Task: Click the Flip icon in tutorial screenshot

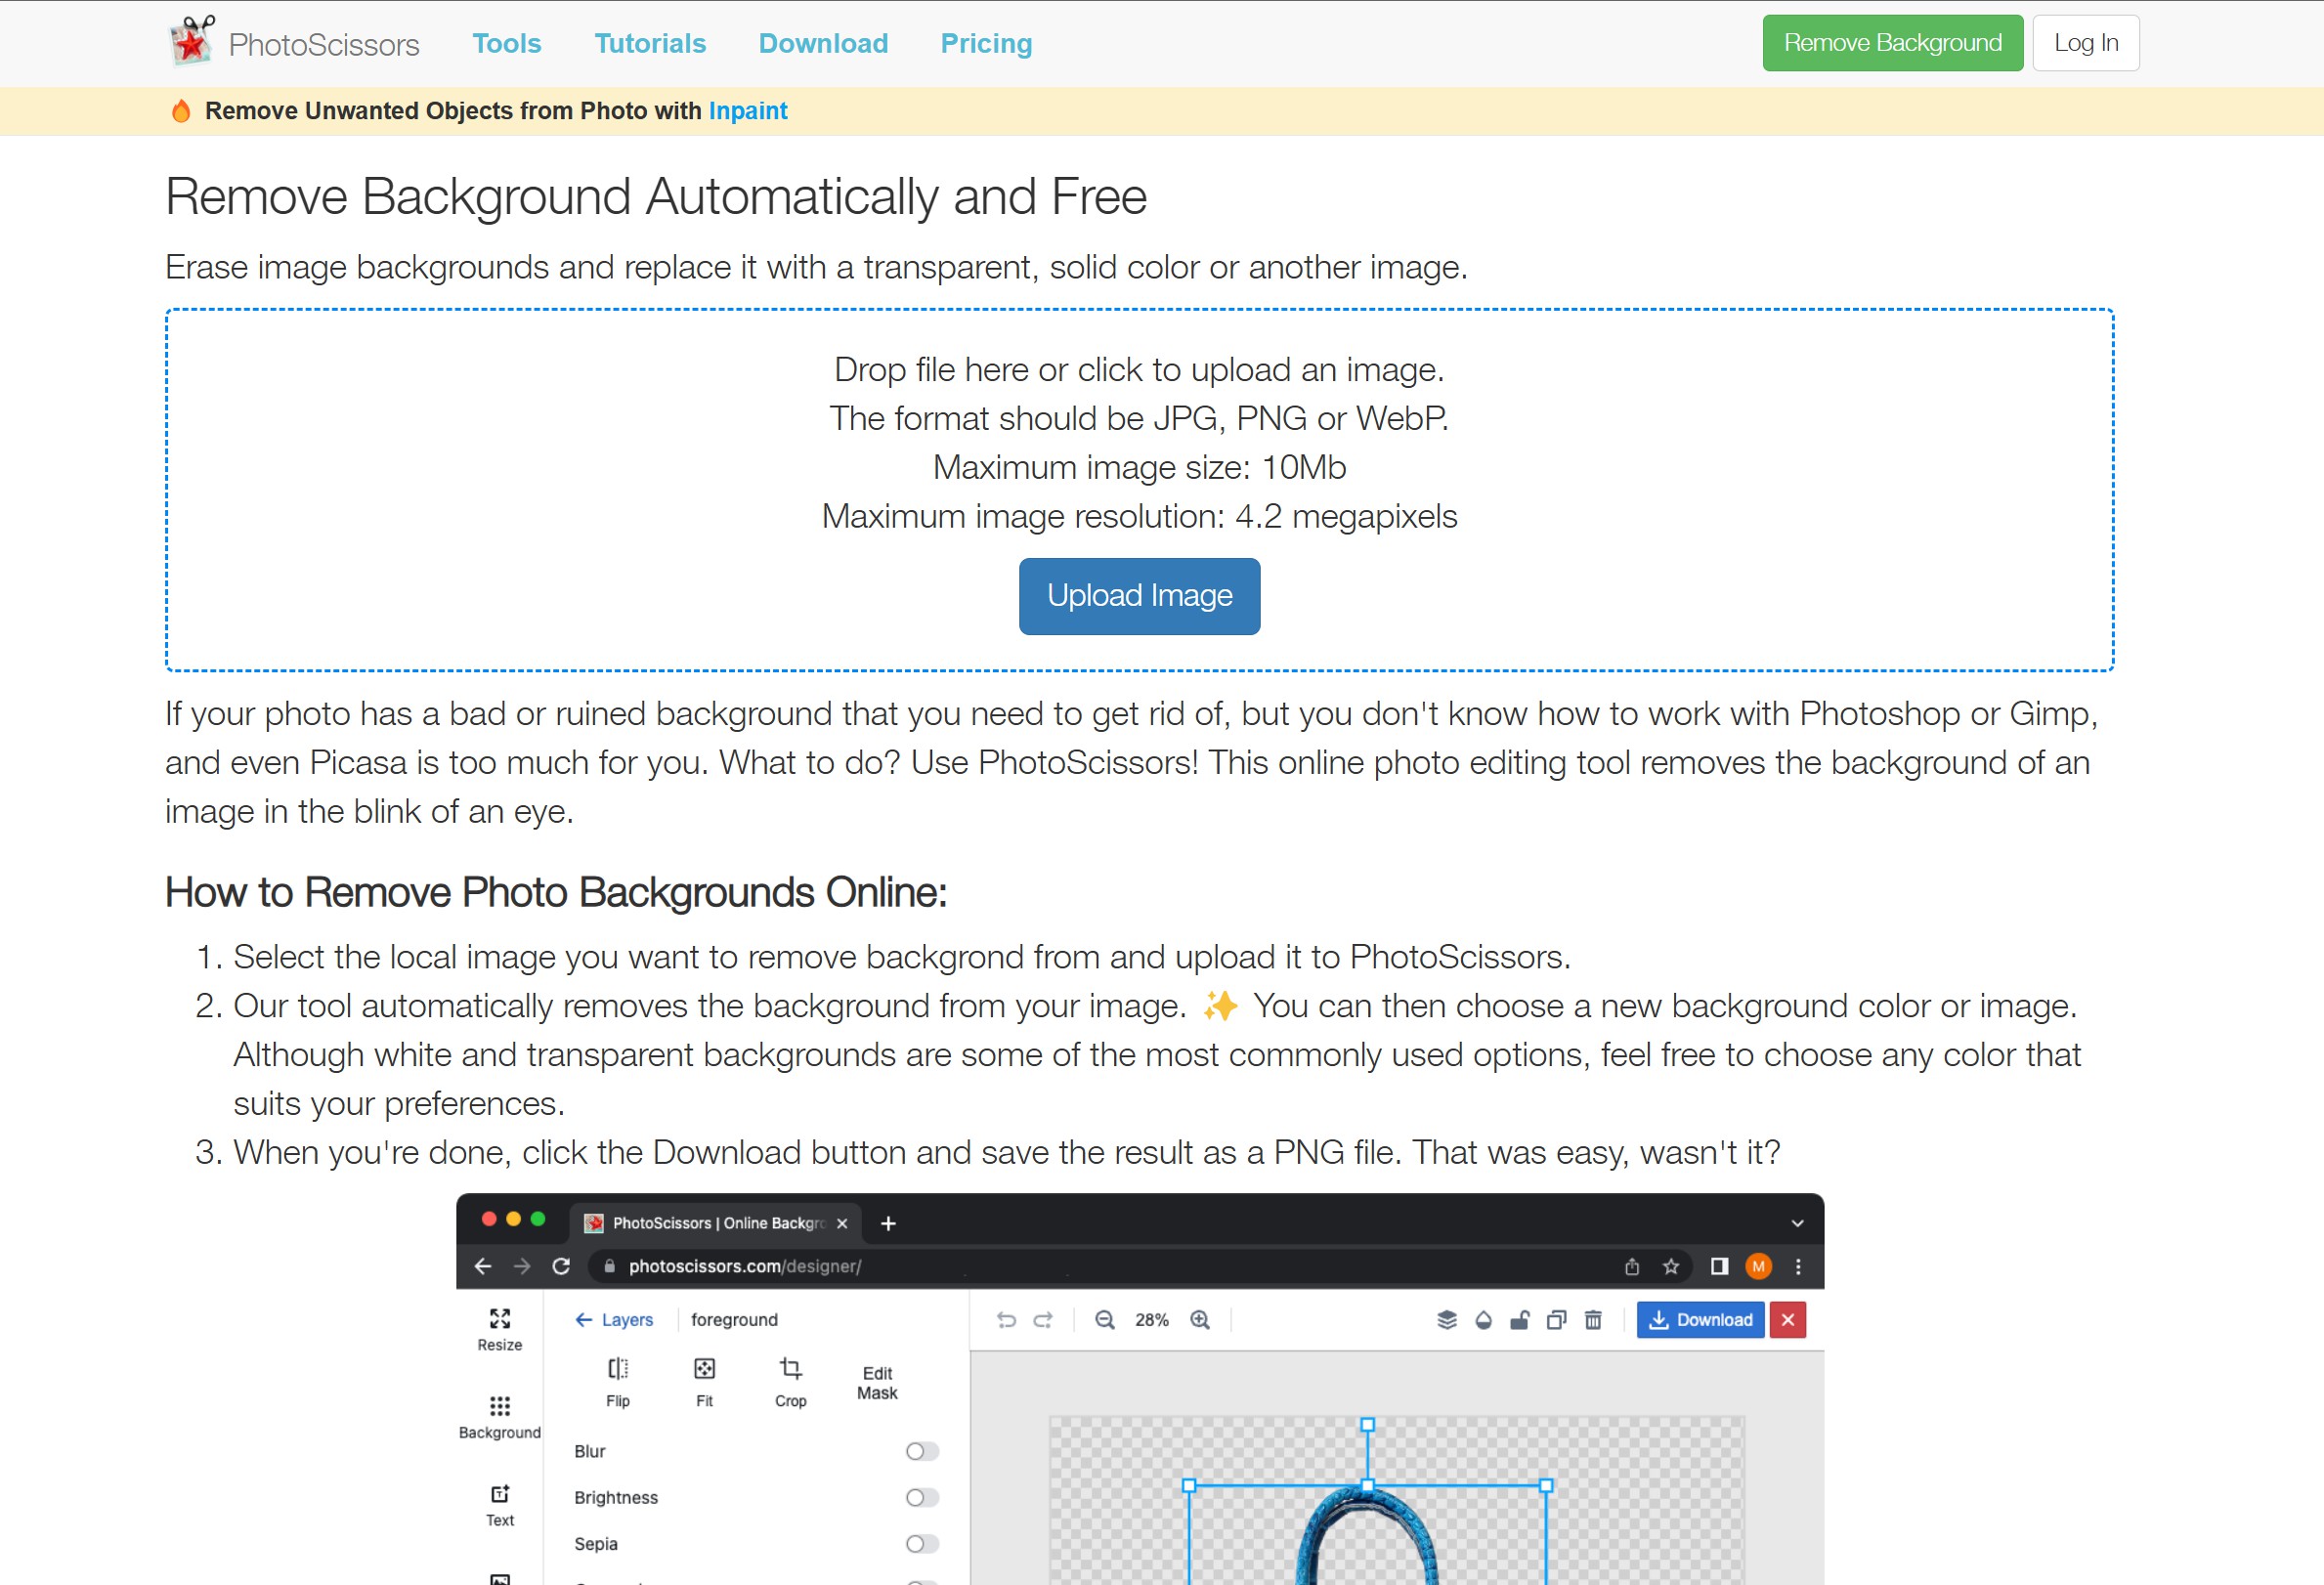Action: click(618, 1368)
